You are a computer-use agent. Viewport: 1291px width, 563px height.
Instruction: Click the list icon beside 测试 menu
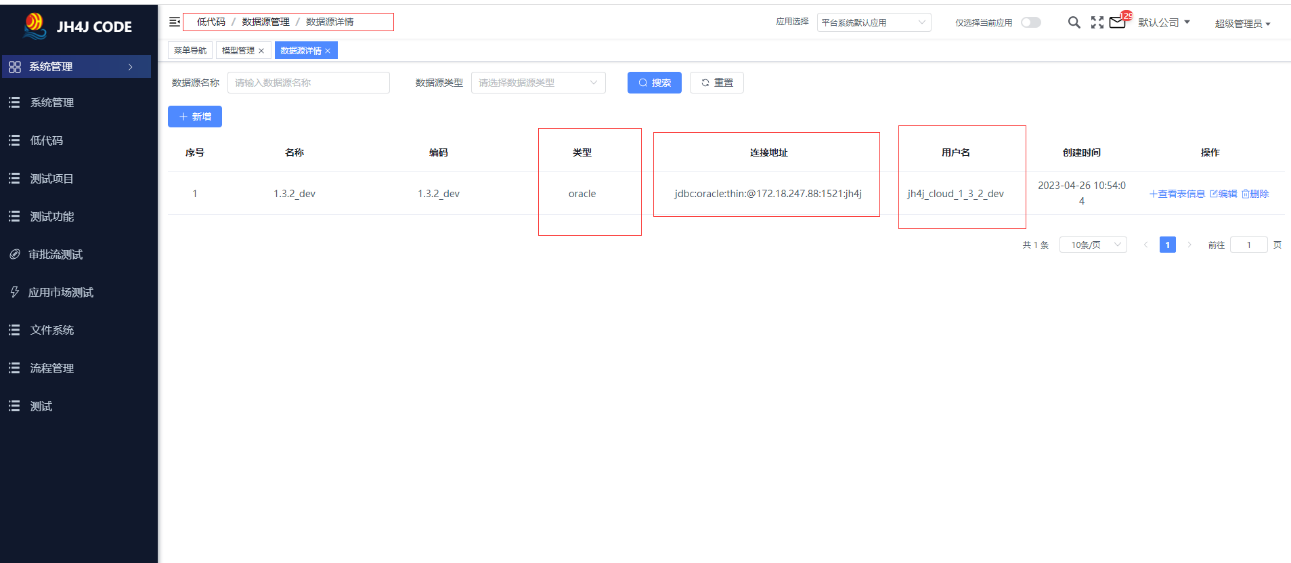15,406
